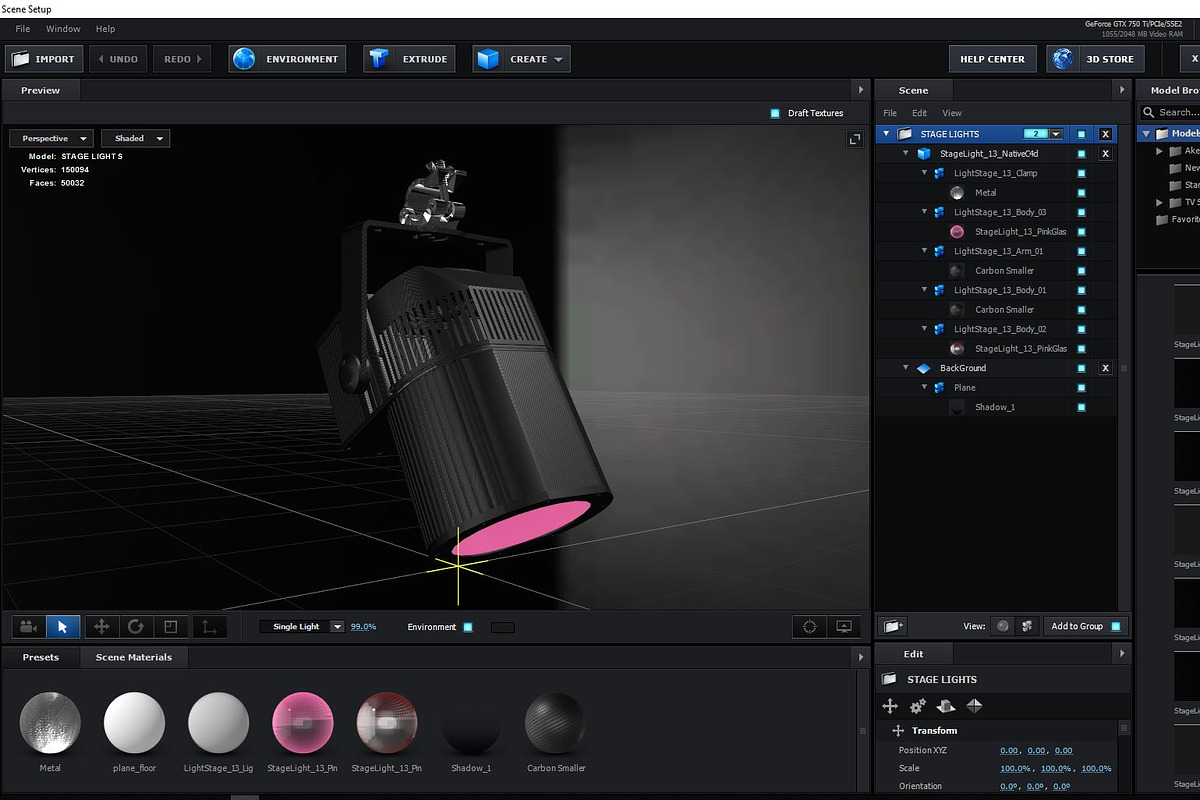Open the Shaded display mode dropdown
Screen dimensions: 1200x800
pos(135,138)
